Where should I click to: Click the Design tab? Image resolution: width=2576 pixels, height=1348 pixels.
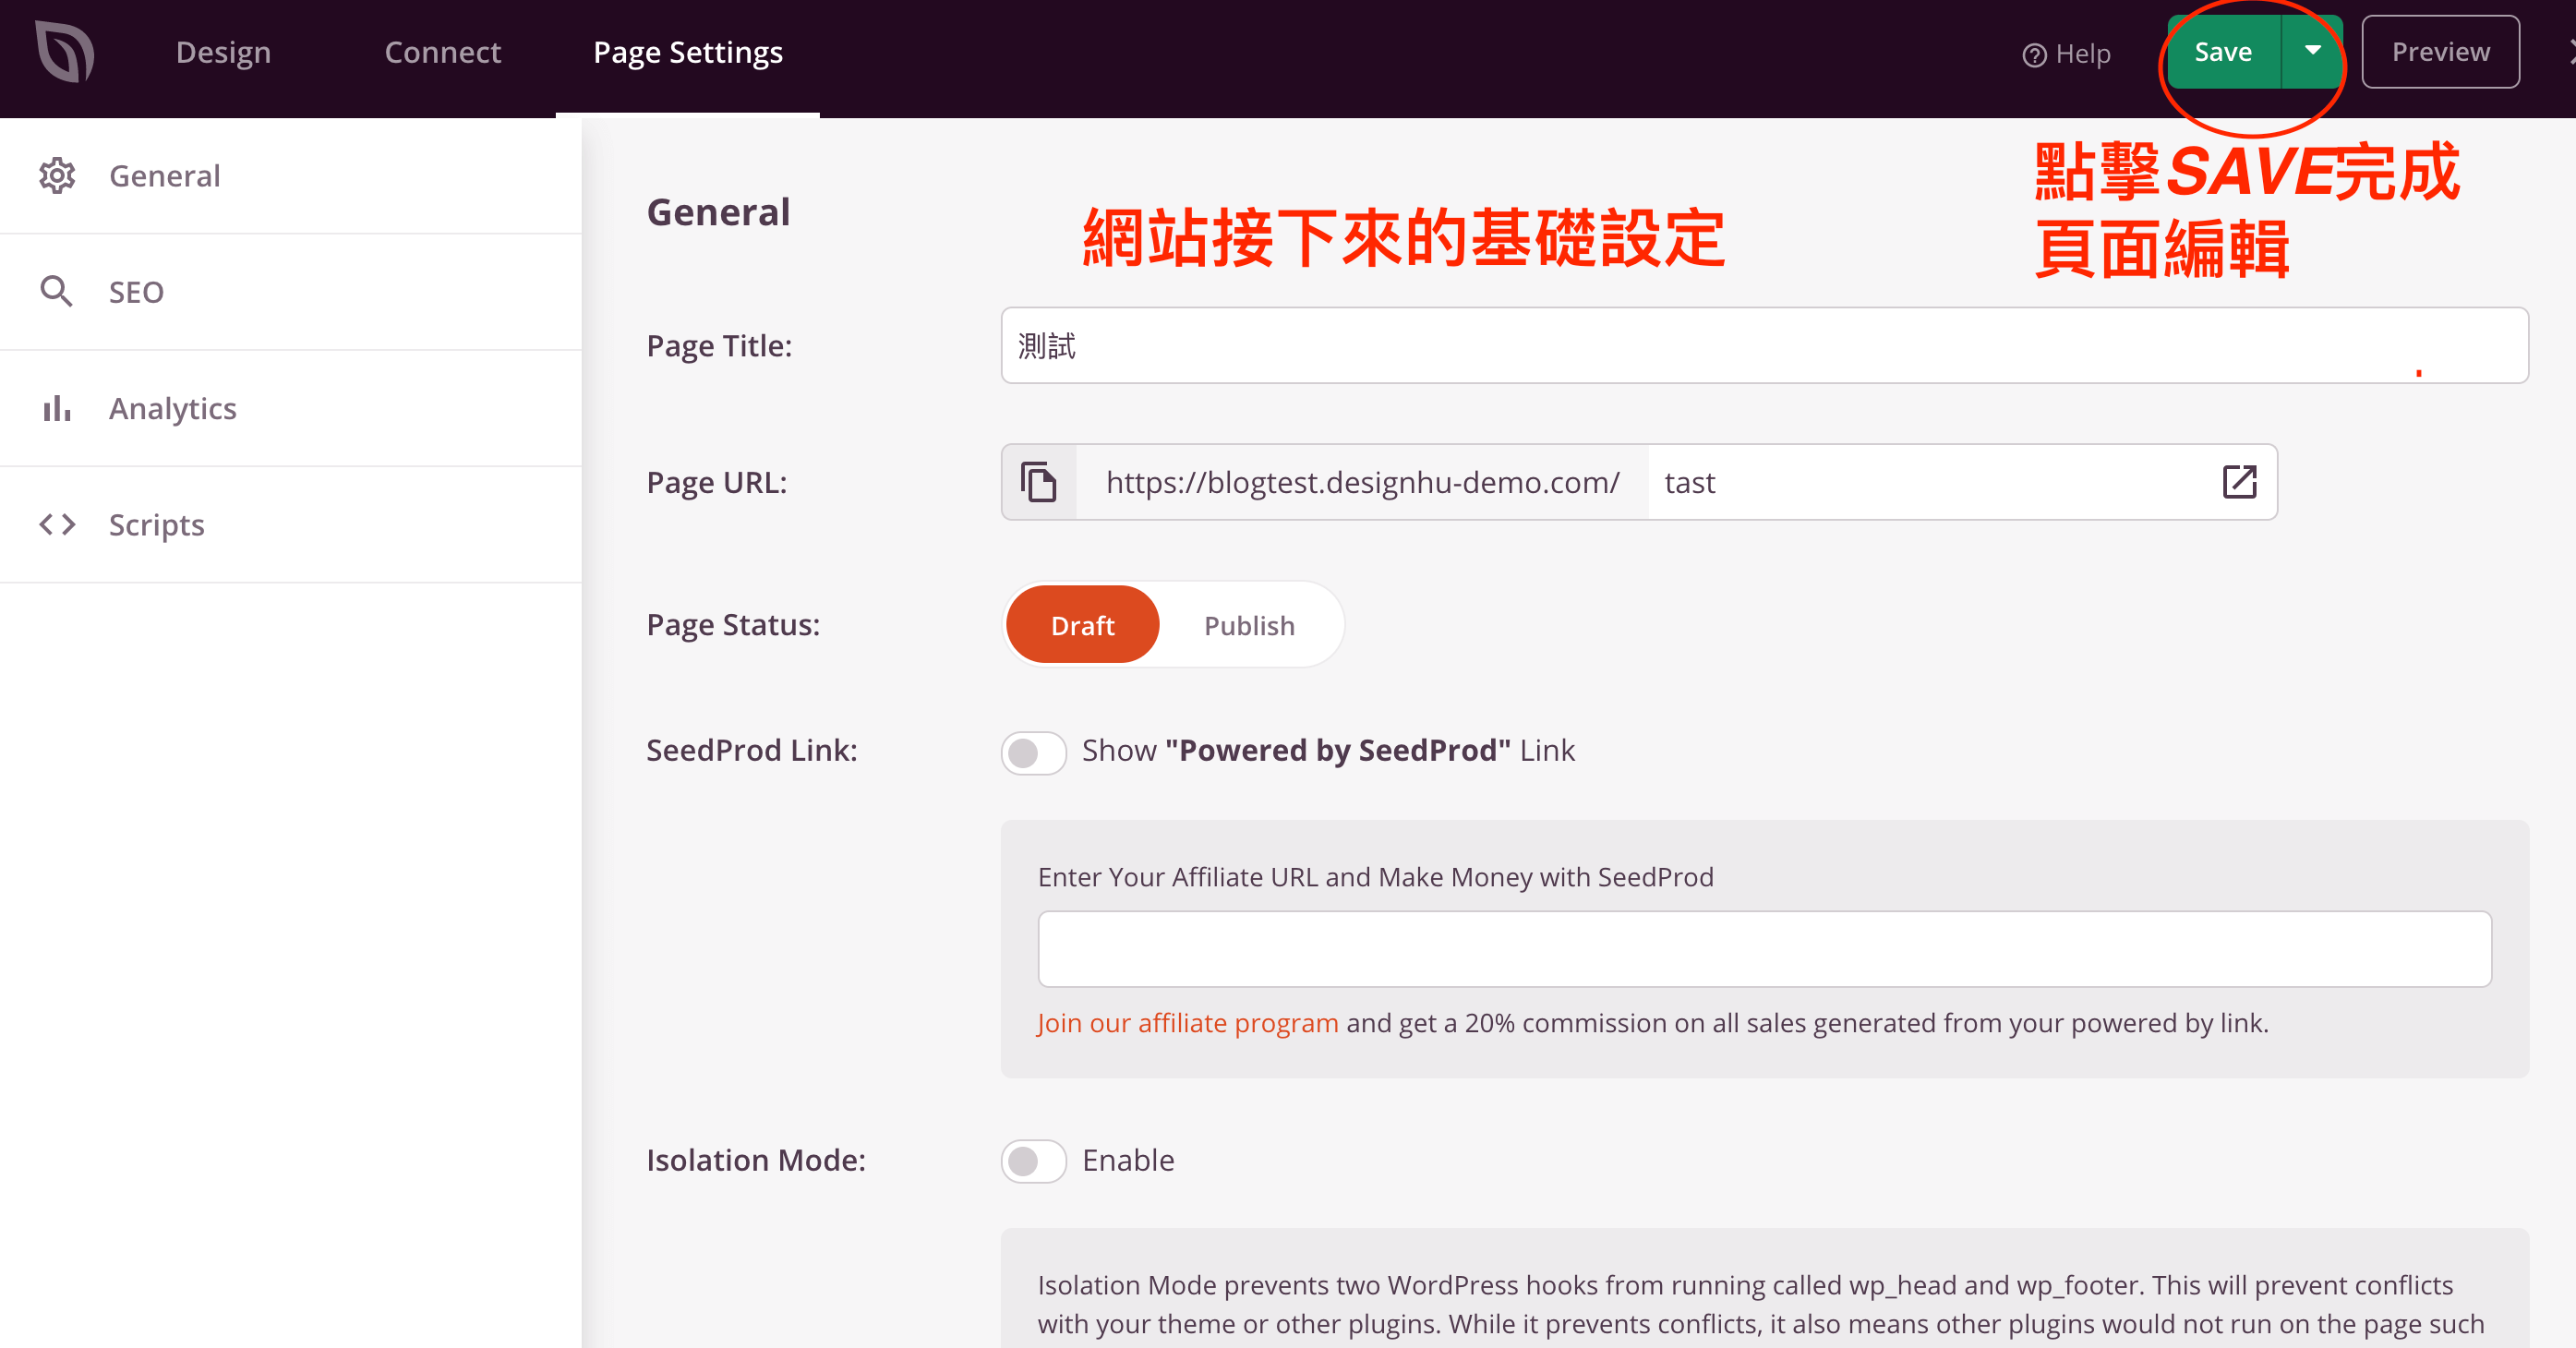(222, 51)
